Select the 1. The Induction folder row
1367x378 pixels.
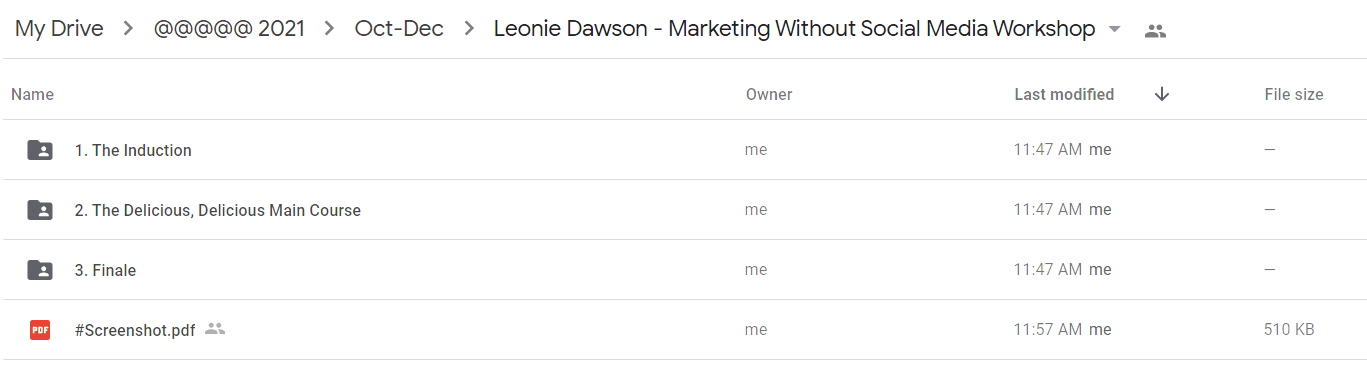683,150
